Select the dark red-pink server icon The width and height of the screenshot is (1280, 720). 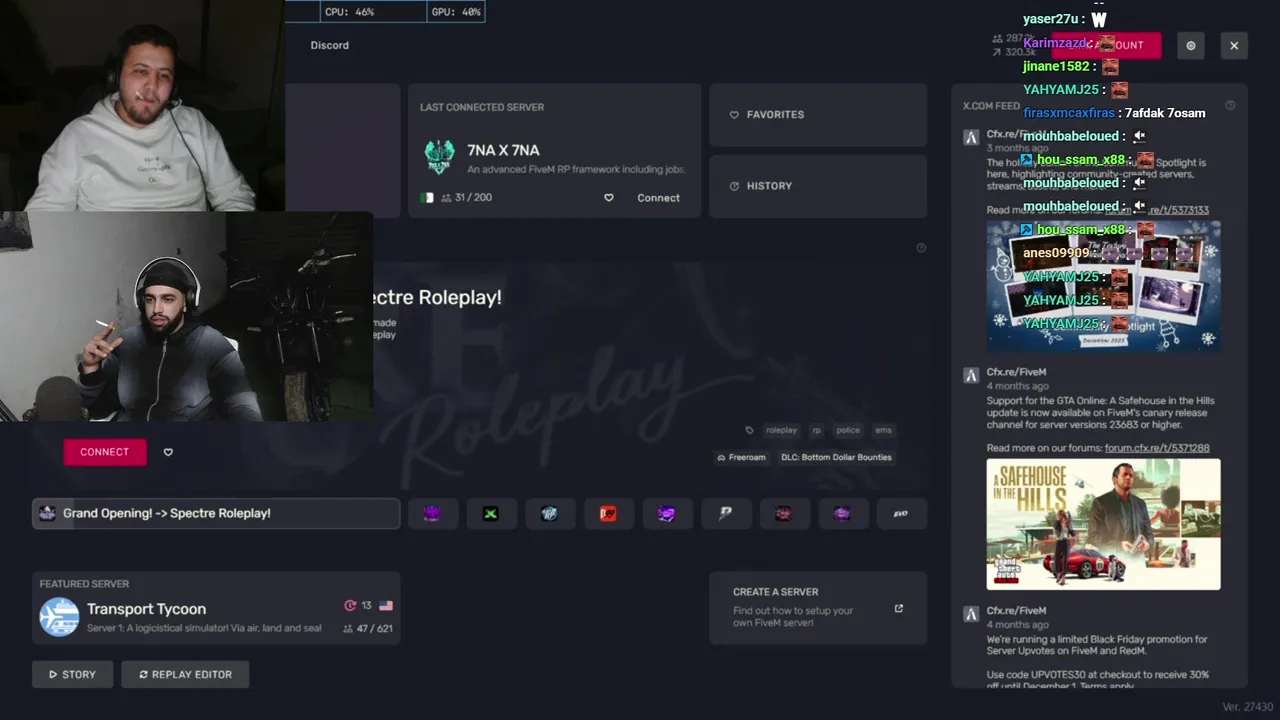coord(784,514)
